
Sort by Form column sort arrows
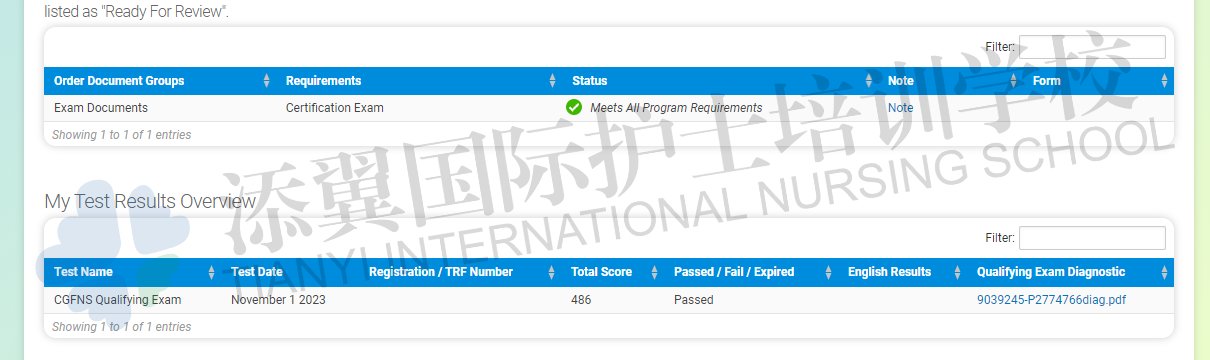coord(1164,81)
